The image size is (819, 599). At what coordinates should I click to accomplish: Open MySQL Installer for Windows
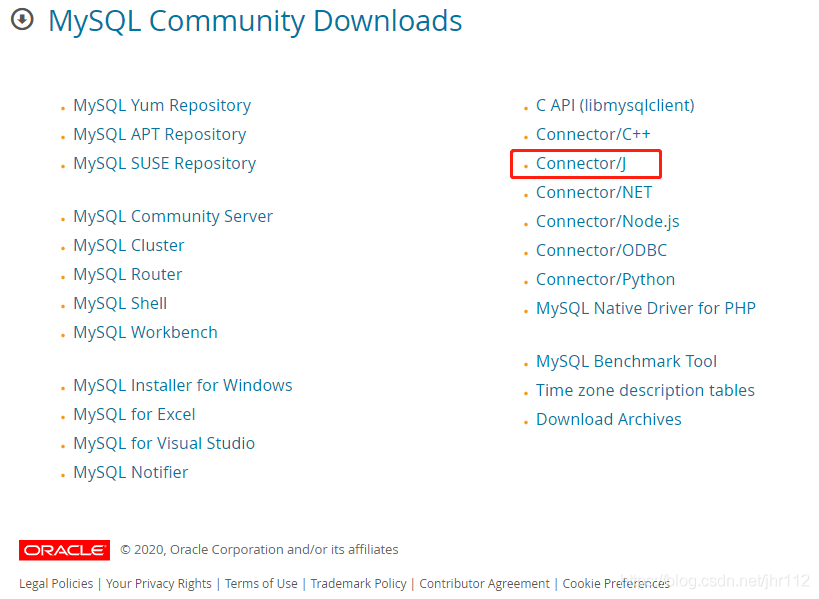[183, 385]
